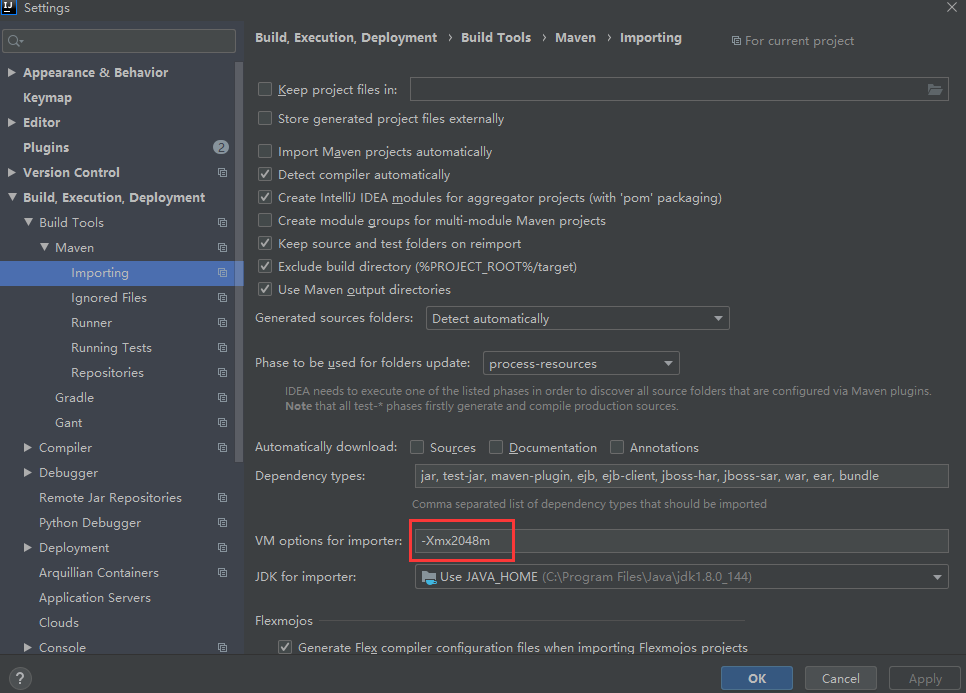Viewport: 966px width, 693px height.
Task: Select Keymap in settings tree
Action: pyautogui.click(x=47, y=98)
